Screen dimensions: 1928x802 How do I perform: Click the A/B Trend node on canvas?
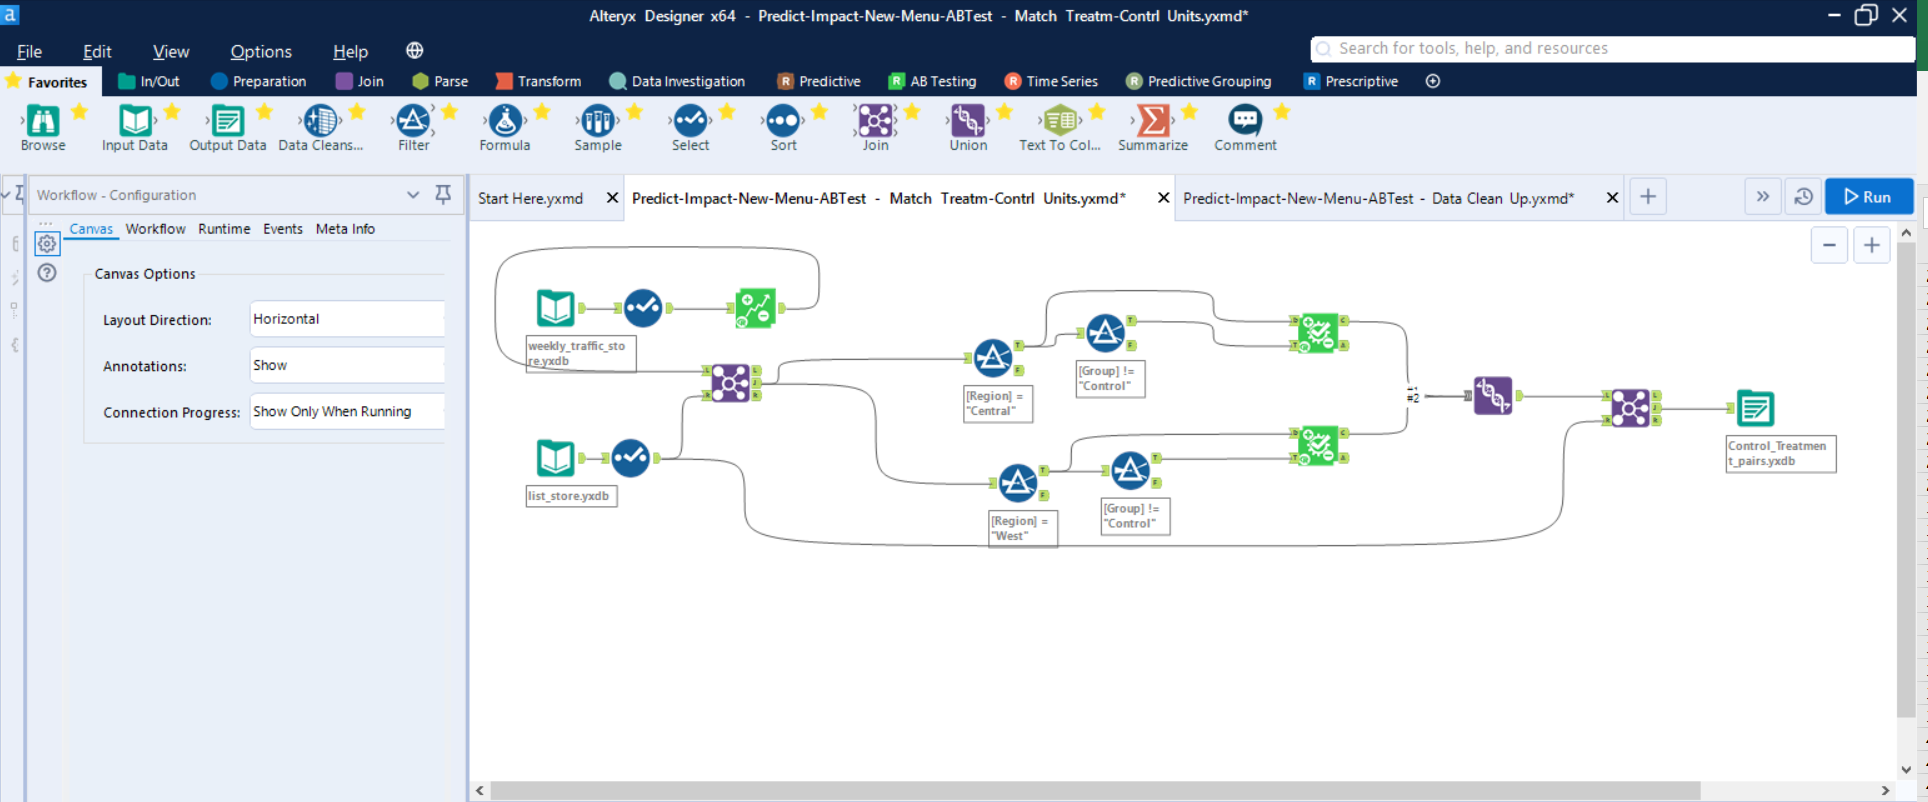pos(755,308)
